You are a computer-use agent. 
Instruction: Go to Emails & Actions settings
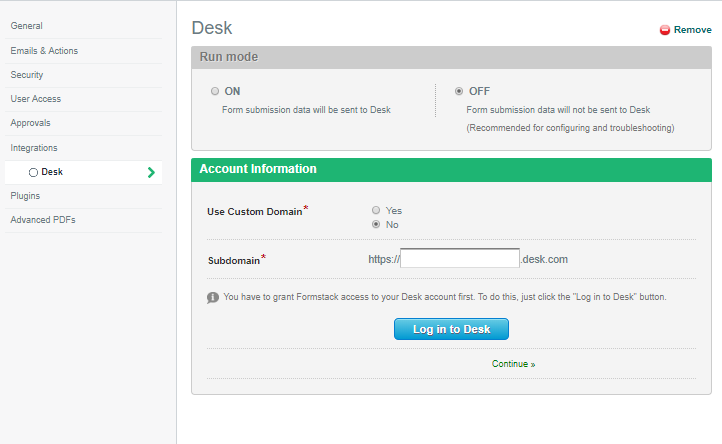point(44,51)
